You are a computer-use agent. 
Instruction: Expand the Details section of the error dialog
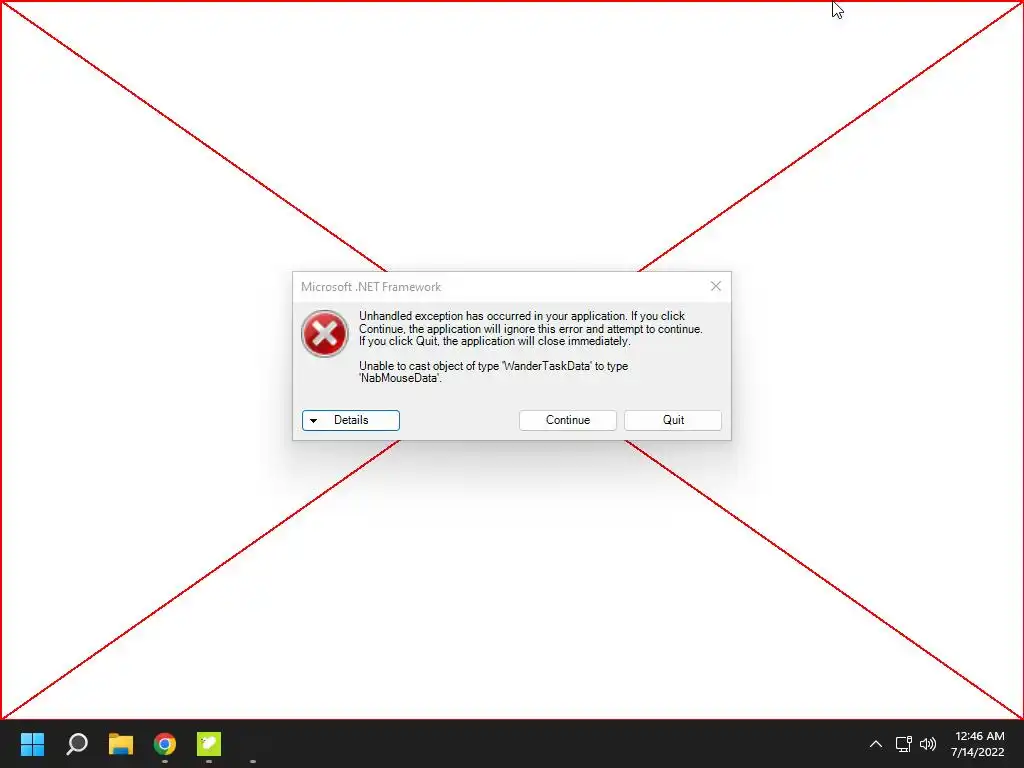(x=351, y=420)
